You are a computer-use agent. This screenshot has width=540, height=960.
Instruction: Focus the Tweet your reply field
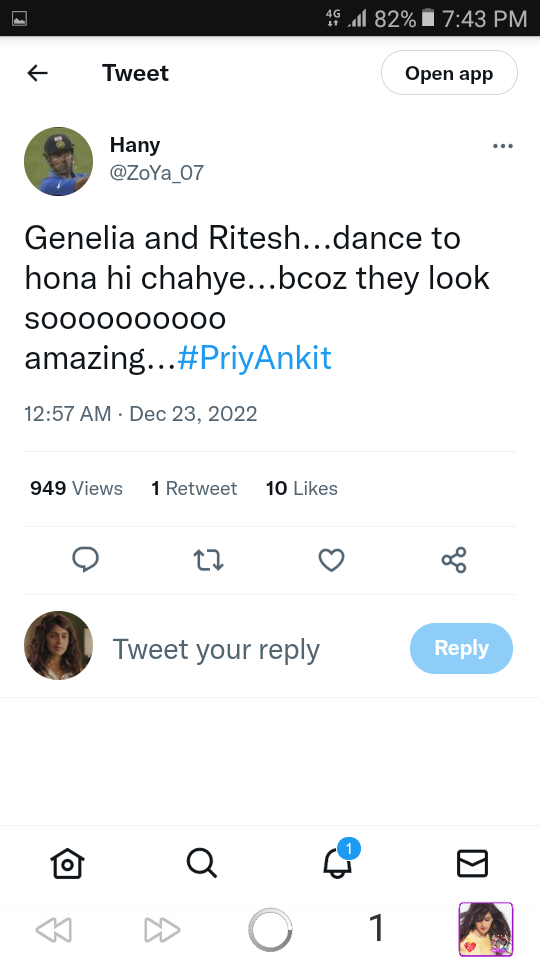(216, 649)
